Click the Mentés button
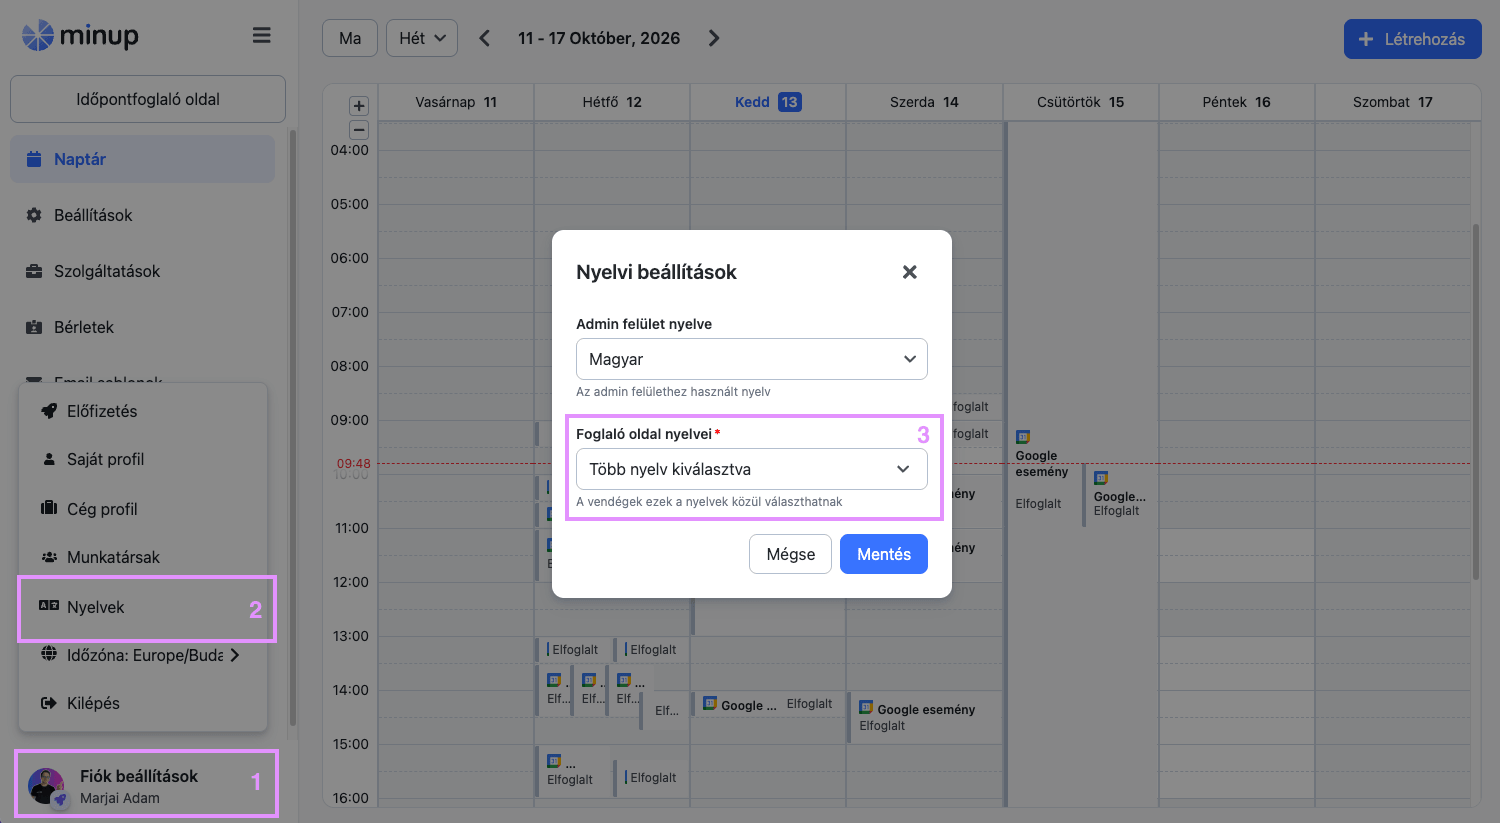1500x823 pixels. [884, 554]
